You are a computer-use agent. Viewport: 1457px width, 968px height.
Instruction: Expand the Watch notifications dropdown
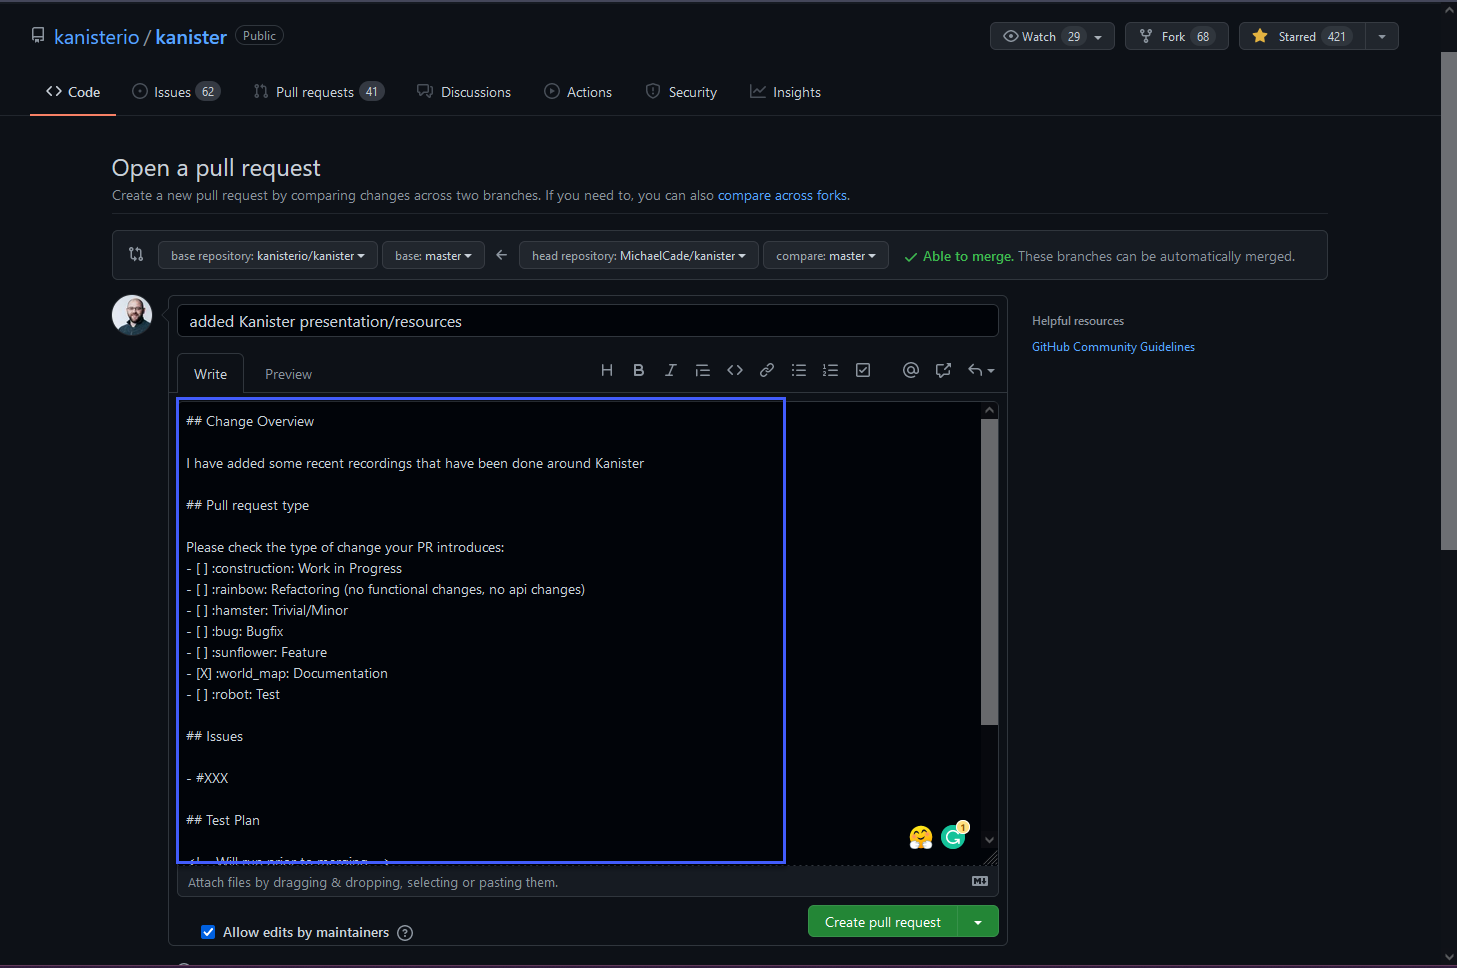pos(1098,37)
